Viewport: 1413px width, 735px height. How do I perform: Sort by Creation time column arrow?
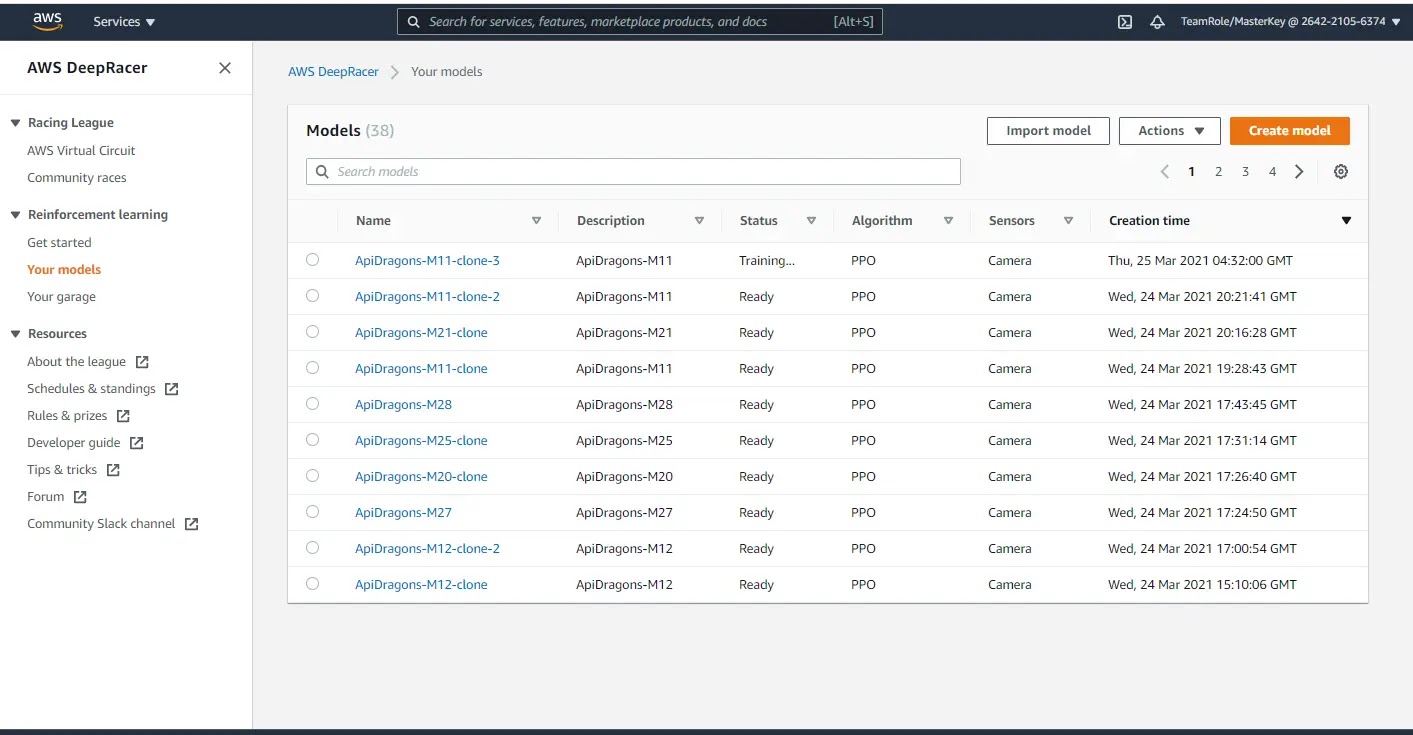tap(1346, 221)
